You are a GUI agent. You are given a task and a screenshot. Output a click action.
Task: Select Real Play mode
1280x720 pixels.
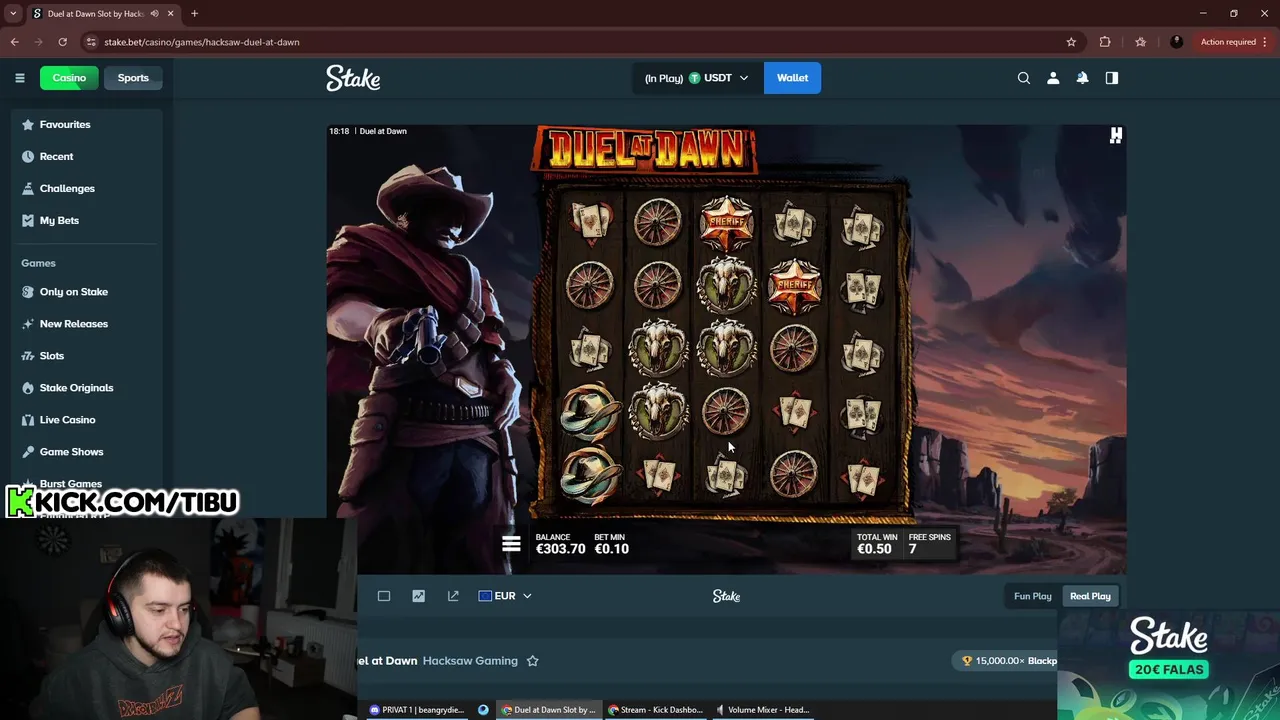pyautogui.click(x=1090, y=596)
